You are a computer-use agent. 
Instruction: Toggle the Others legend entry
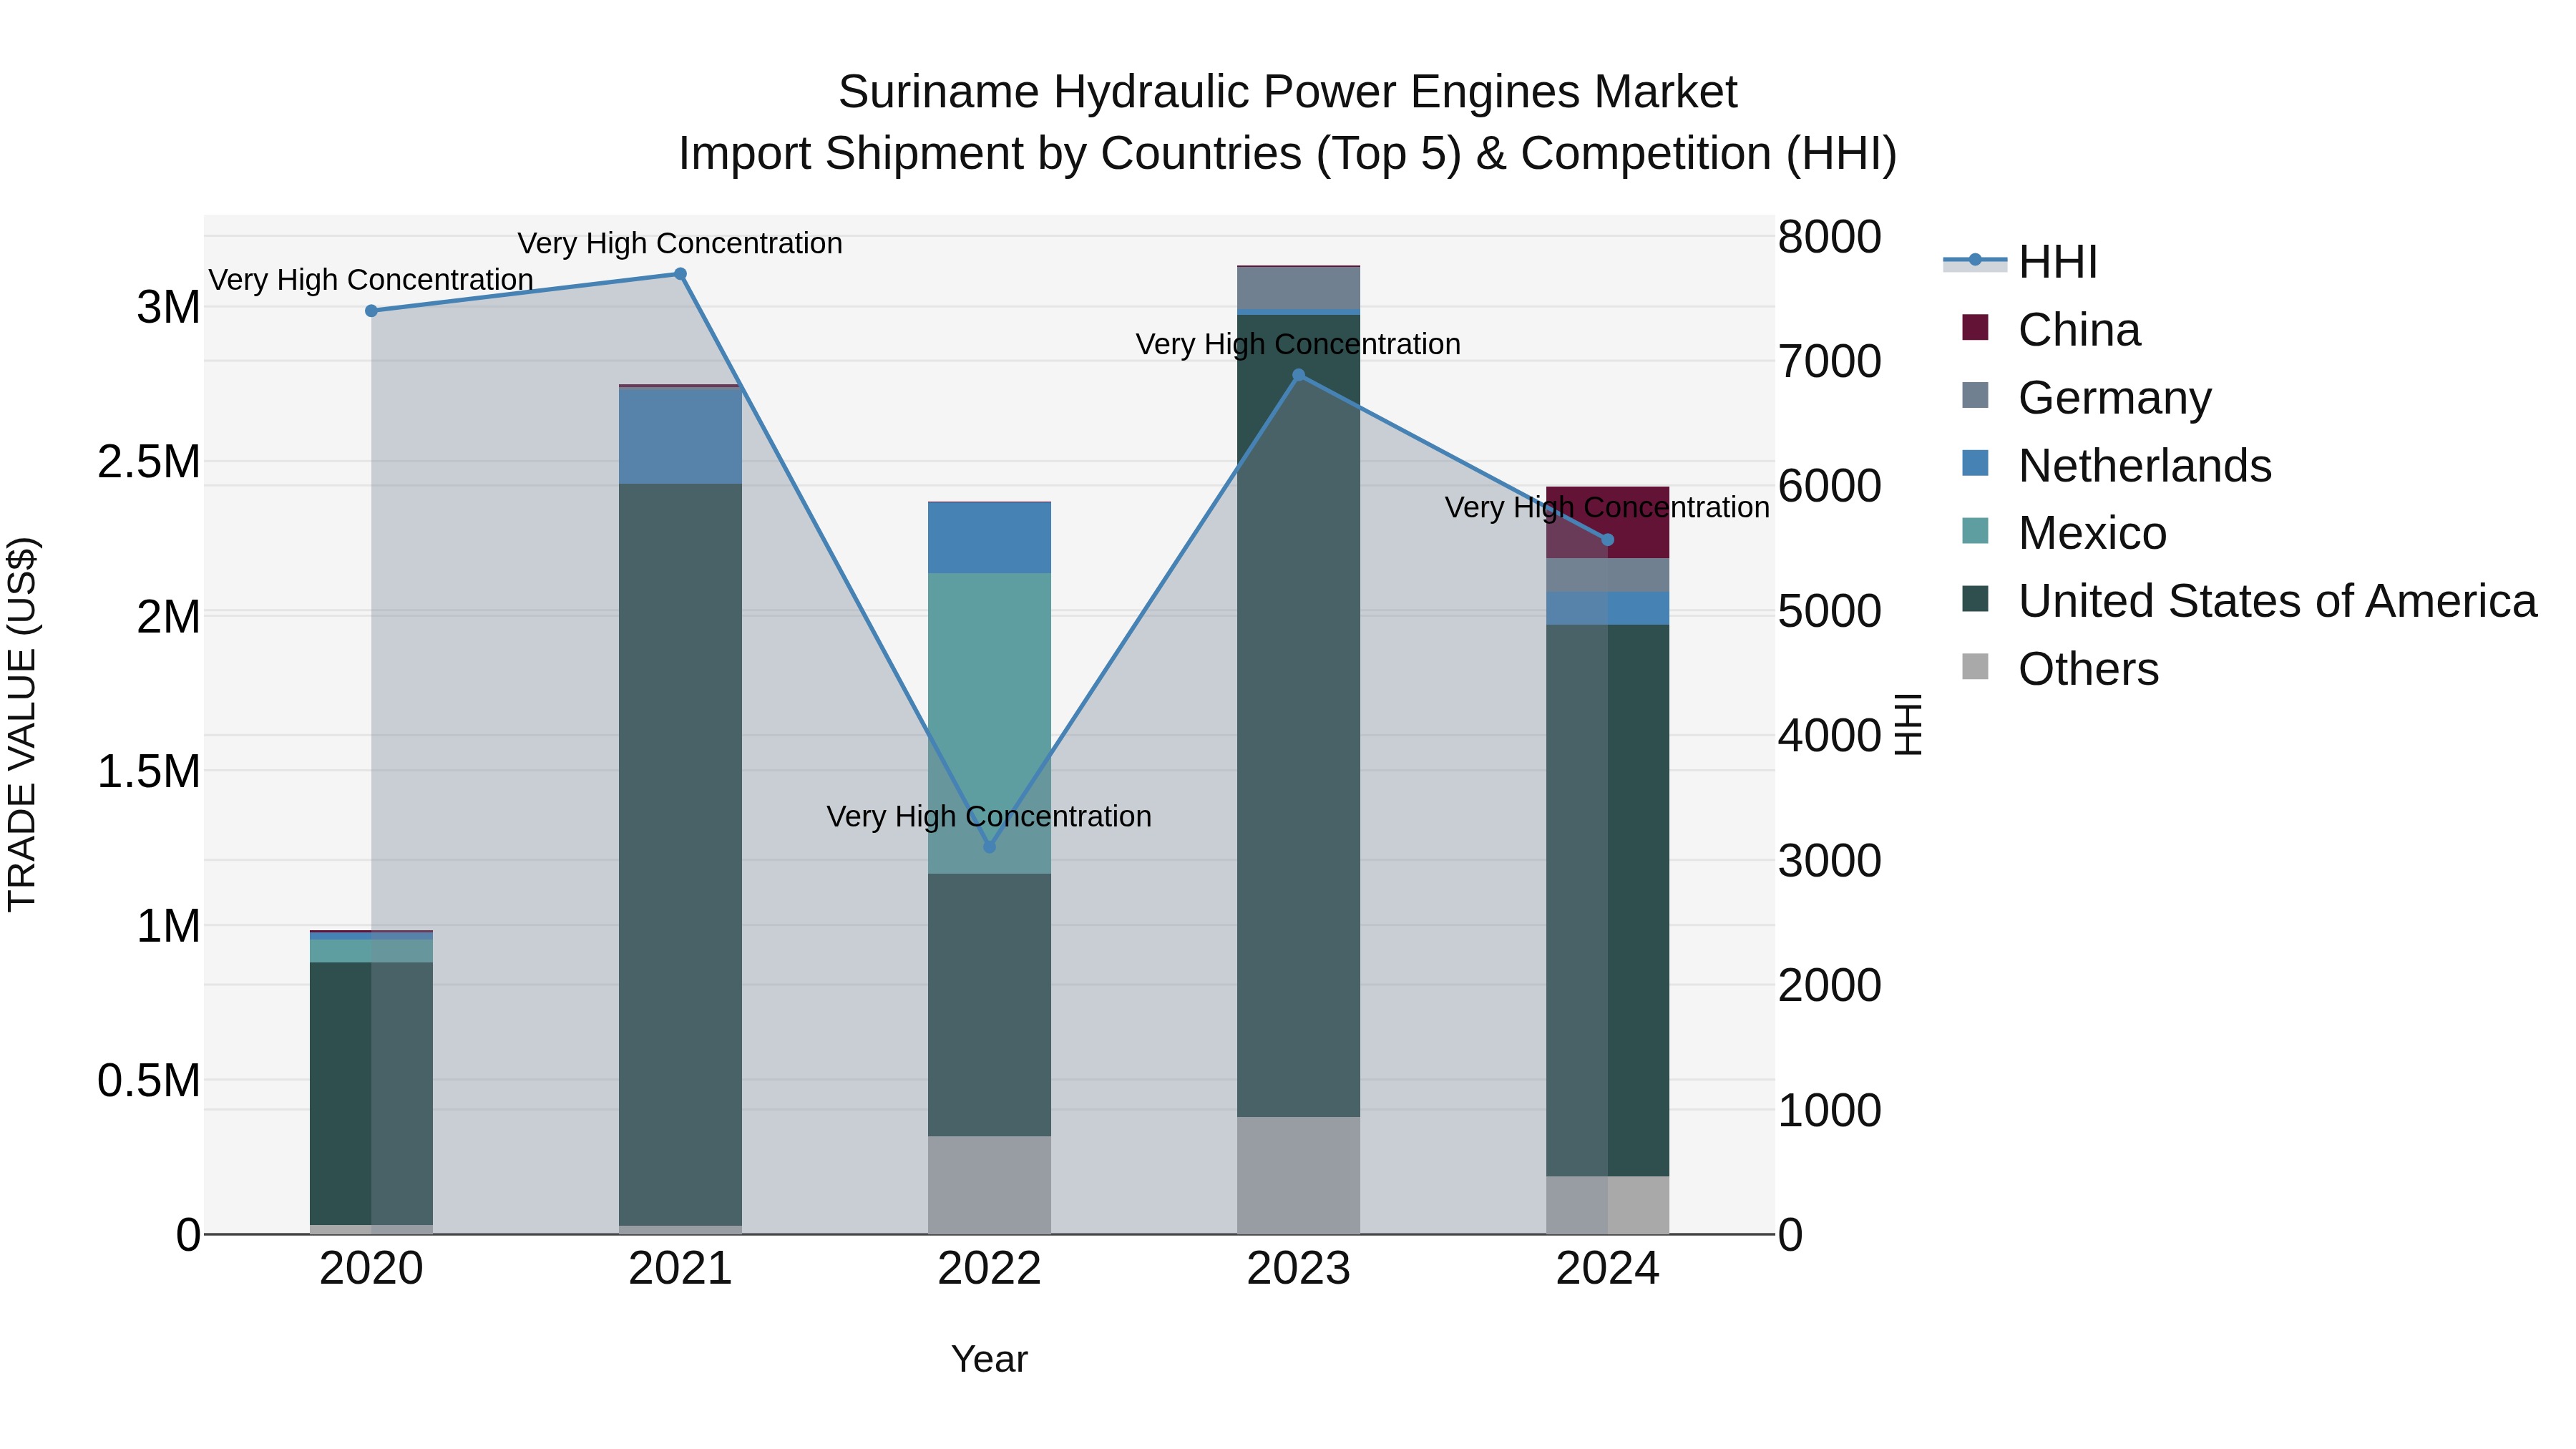tap(2060, 669)
